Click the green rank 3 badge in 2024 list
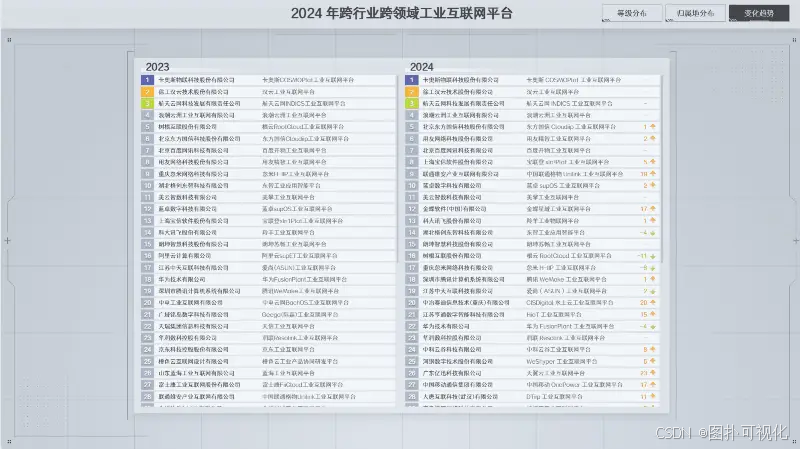 click(412, 104)
